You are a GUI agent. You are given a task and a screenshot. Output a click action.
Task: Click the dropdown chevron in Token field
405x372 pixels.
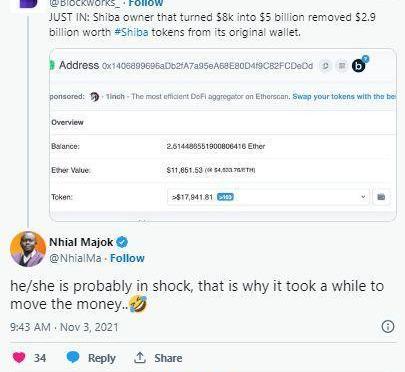point(363,197)
